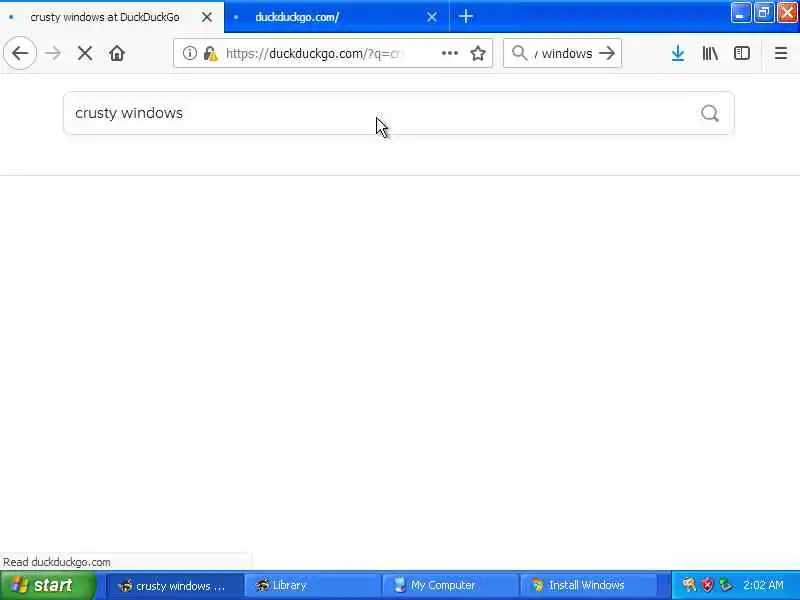The height and width of the screenshot is (600, 800).
Task: Click the forward navigation arrow
Action: pyautogui.click(x=53, y=53)
